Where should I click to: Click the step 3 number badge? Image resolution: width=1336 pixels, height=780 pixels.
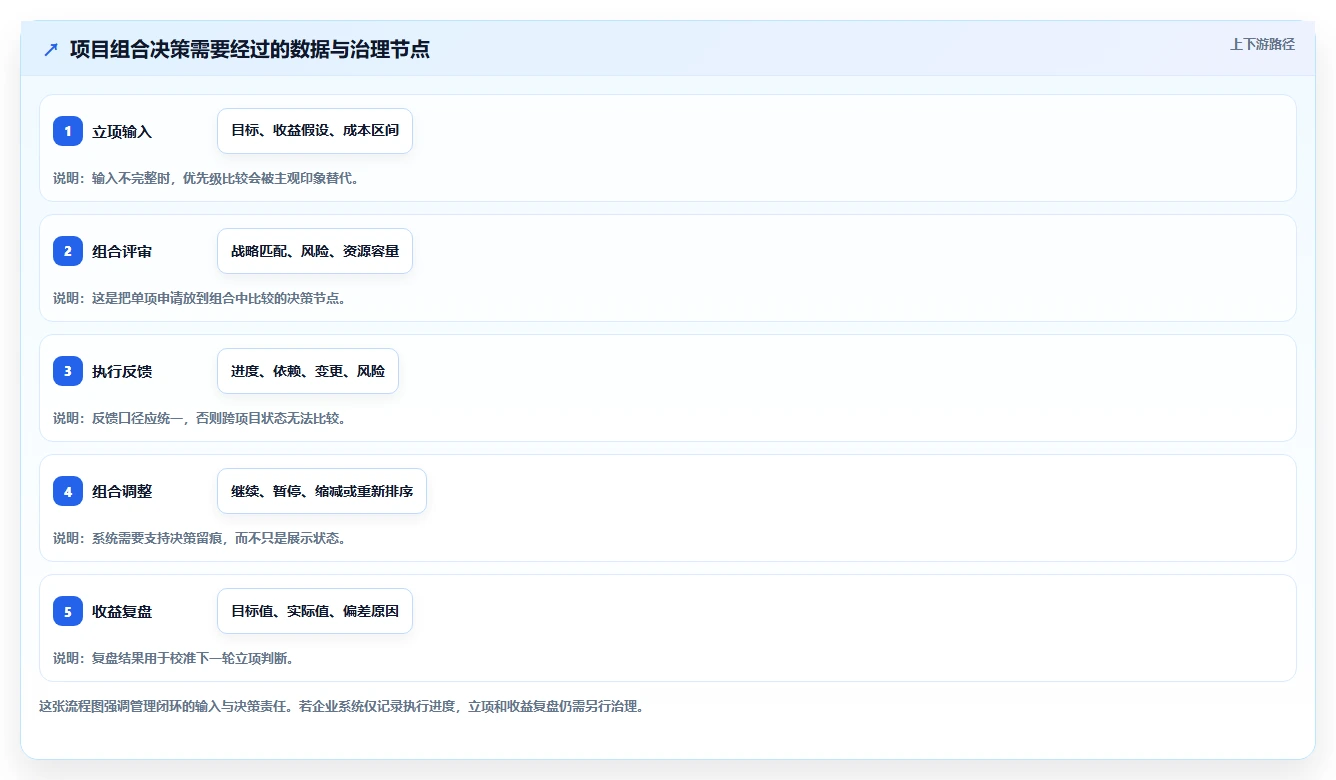(x=68, y=371)
